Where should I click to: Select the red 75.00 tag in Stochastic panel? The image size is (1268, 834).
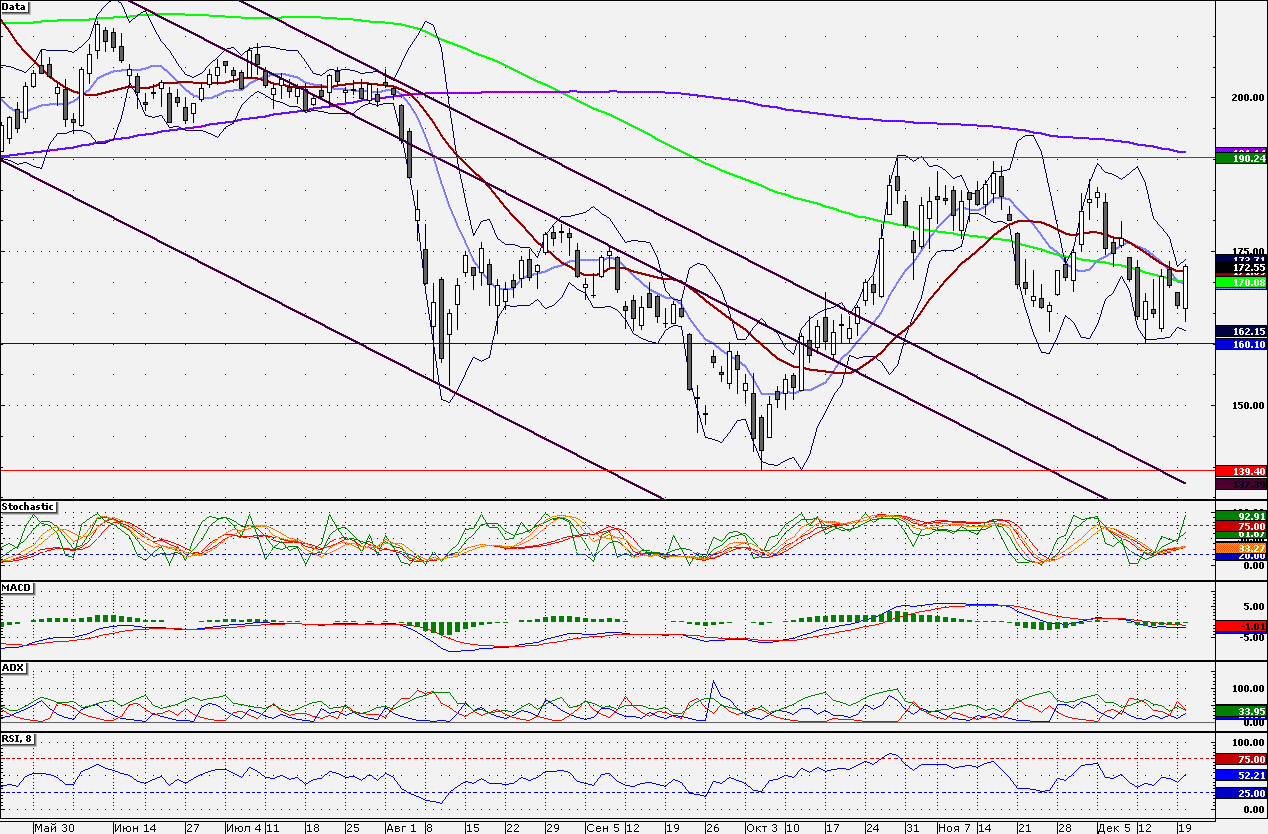point(1241,527)
